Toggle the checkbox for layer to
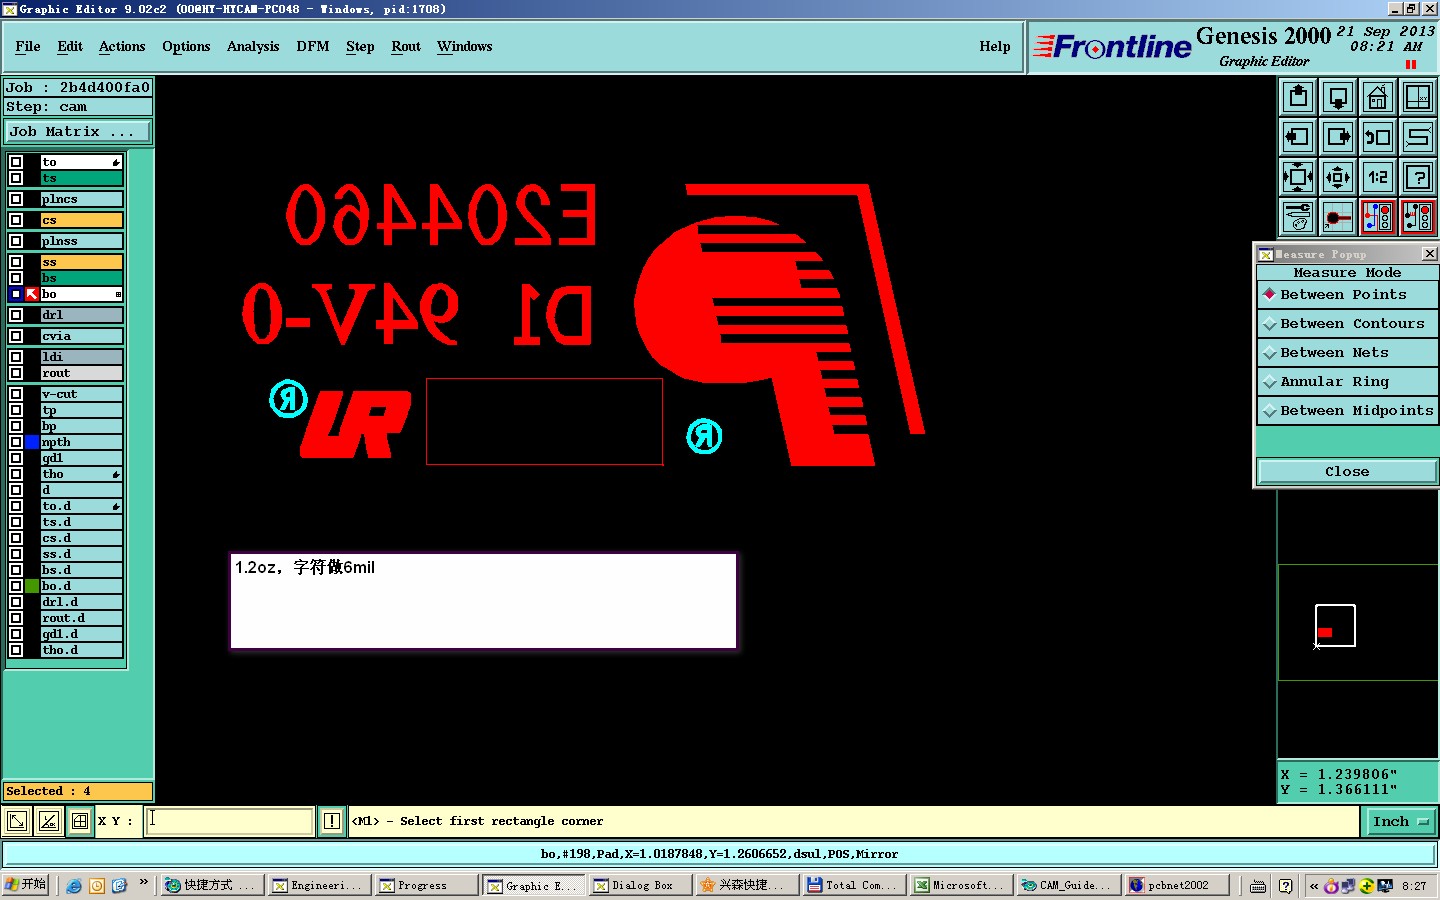Viewport: 1440px width, 900px height. tap(16, 162)
